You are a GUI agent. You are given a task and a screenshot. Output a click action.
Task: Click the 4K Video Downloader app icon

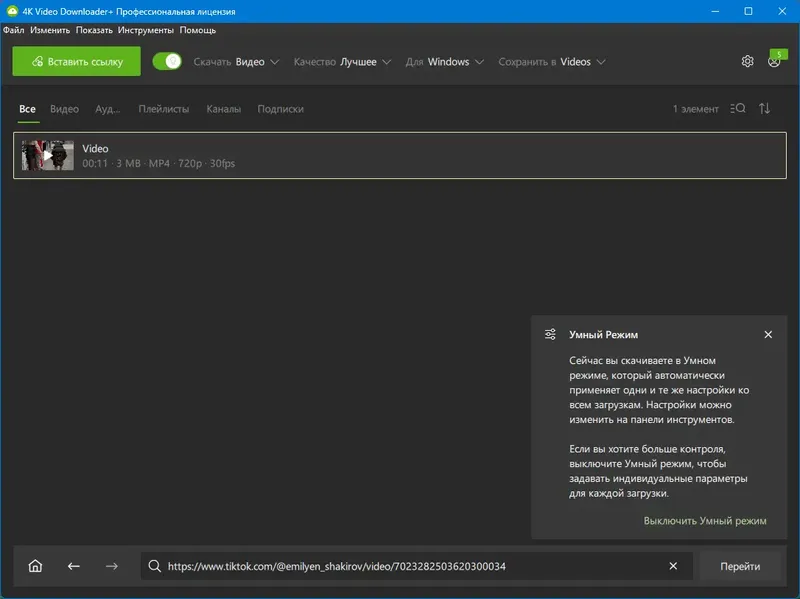point(12,11)
